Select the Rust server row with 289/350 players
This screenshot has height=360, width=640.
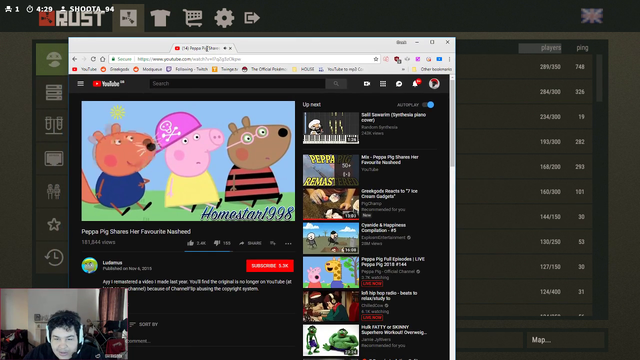pos(524,67)
